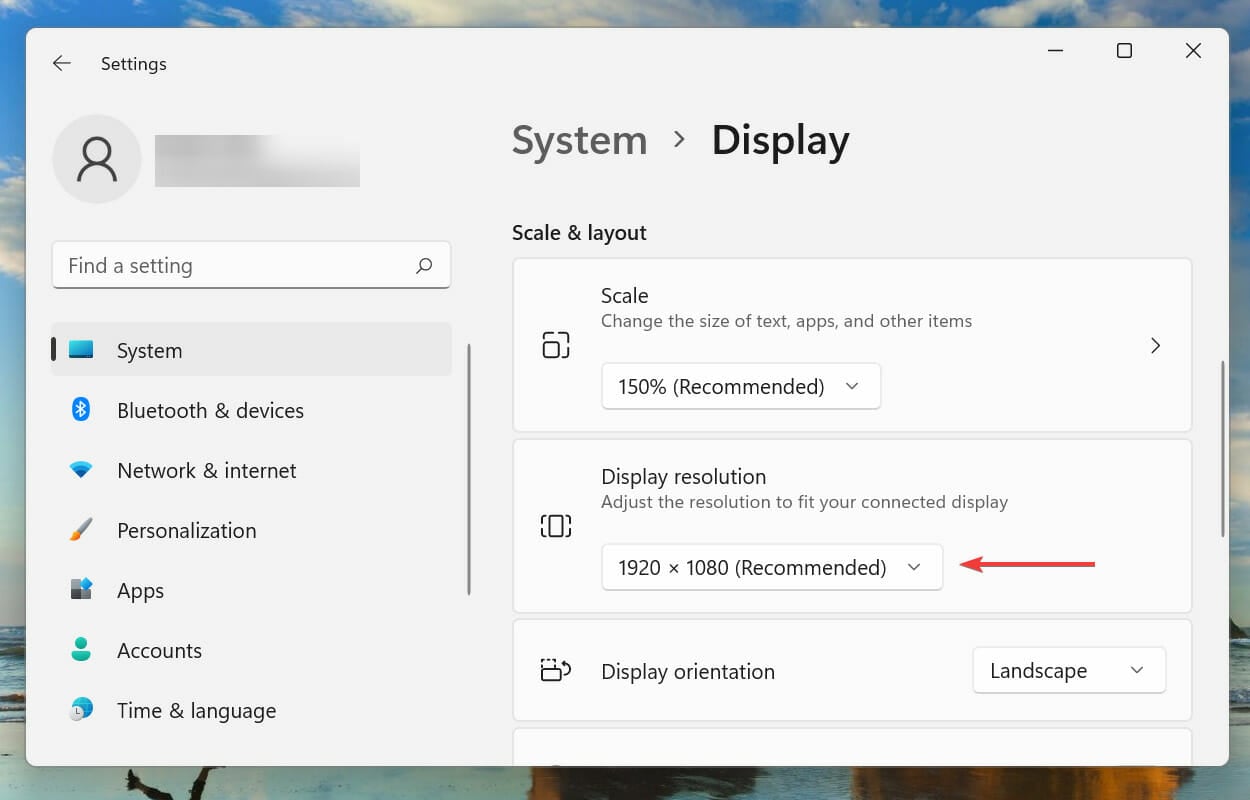Click the Apps icon in sidebar
Image resolution: width=1250 pixels, height=800 pixels.
coord(81,590)
